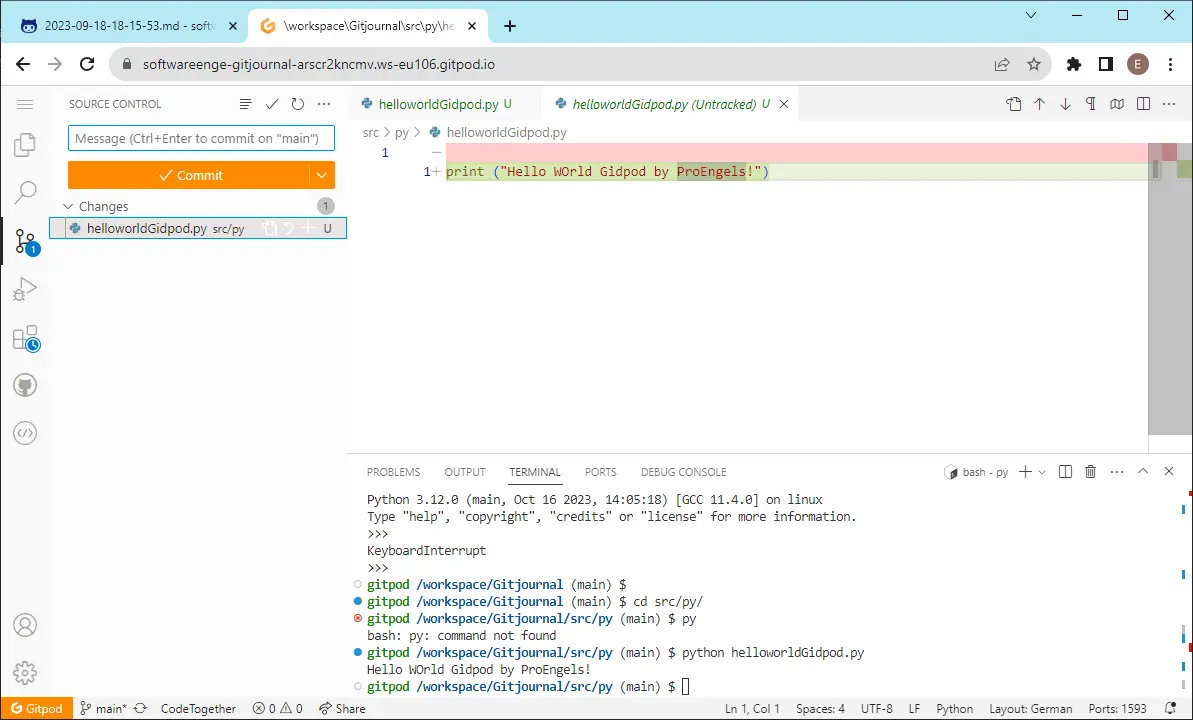
Task: Open new terminal launch profile dropdown
Action: (x=1042, y=472)
